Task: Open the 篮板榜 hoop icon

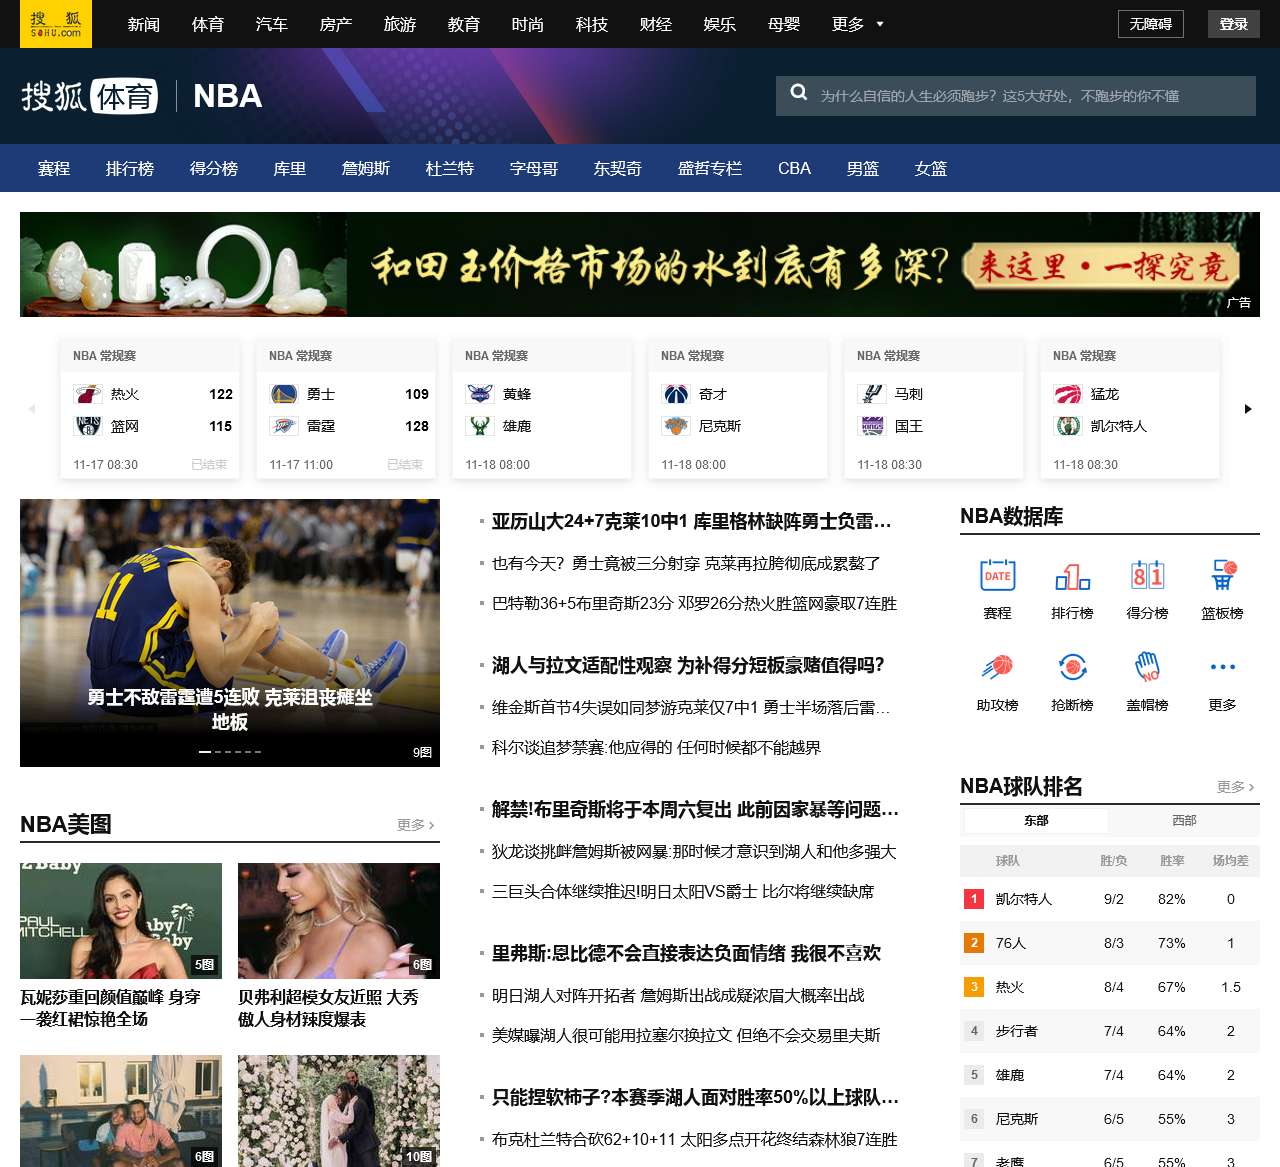Action: pyautogui.click(x=1222, y=577)
